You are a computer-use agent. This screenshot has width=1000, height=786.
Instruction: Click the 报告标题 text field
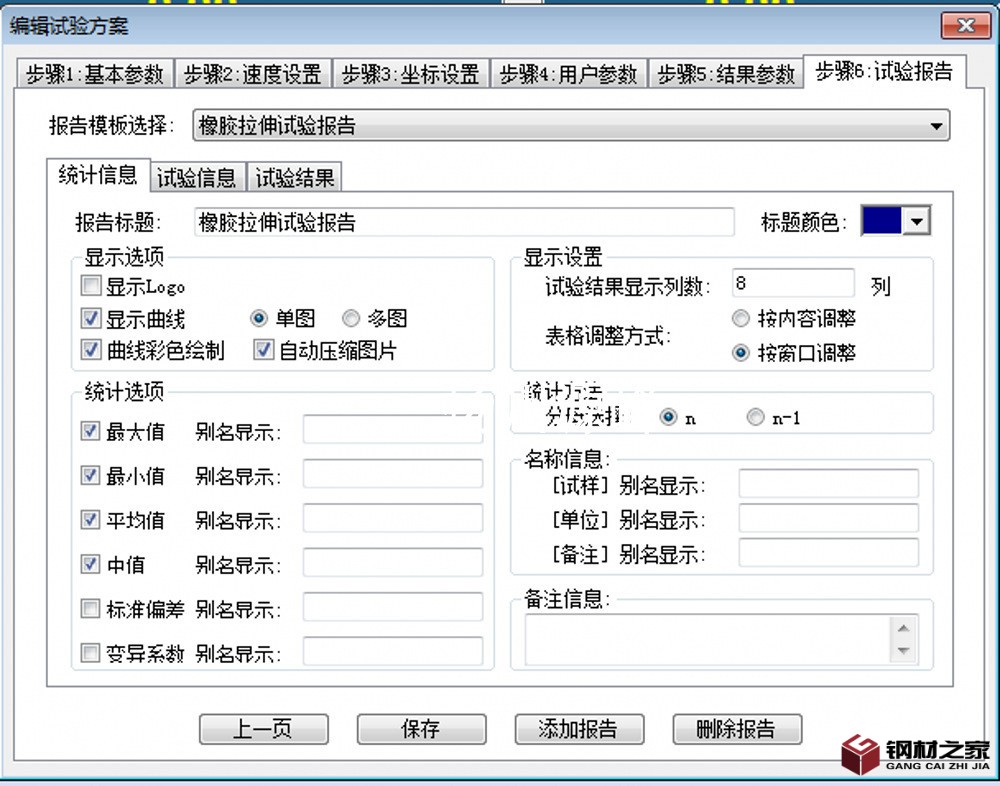[x=463, y=222]
